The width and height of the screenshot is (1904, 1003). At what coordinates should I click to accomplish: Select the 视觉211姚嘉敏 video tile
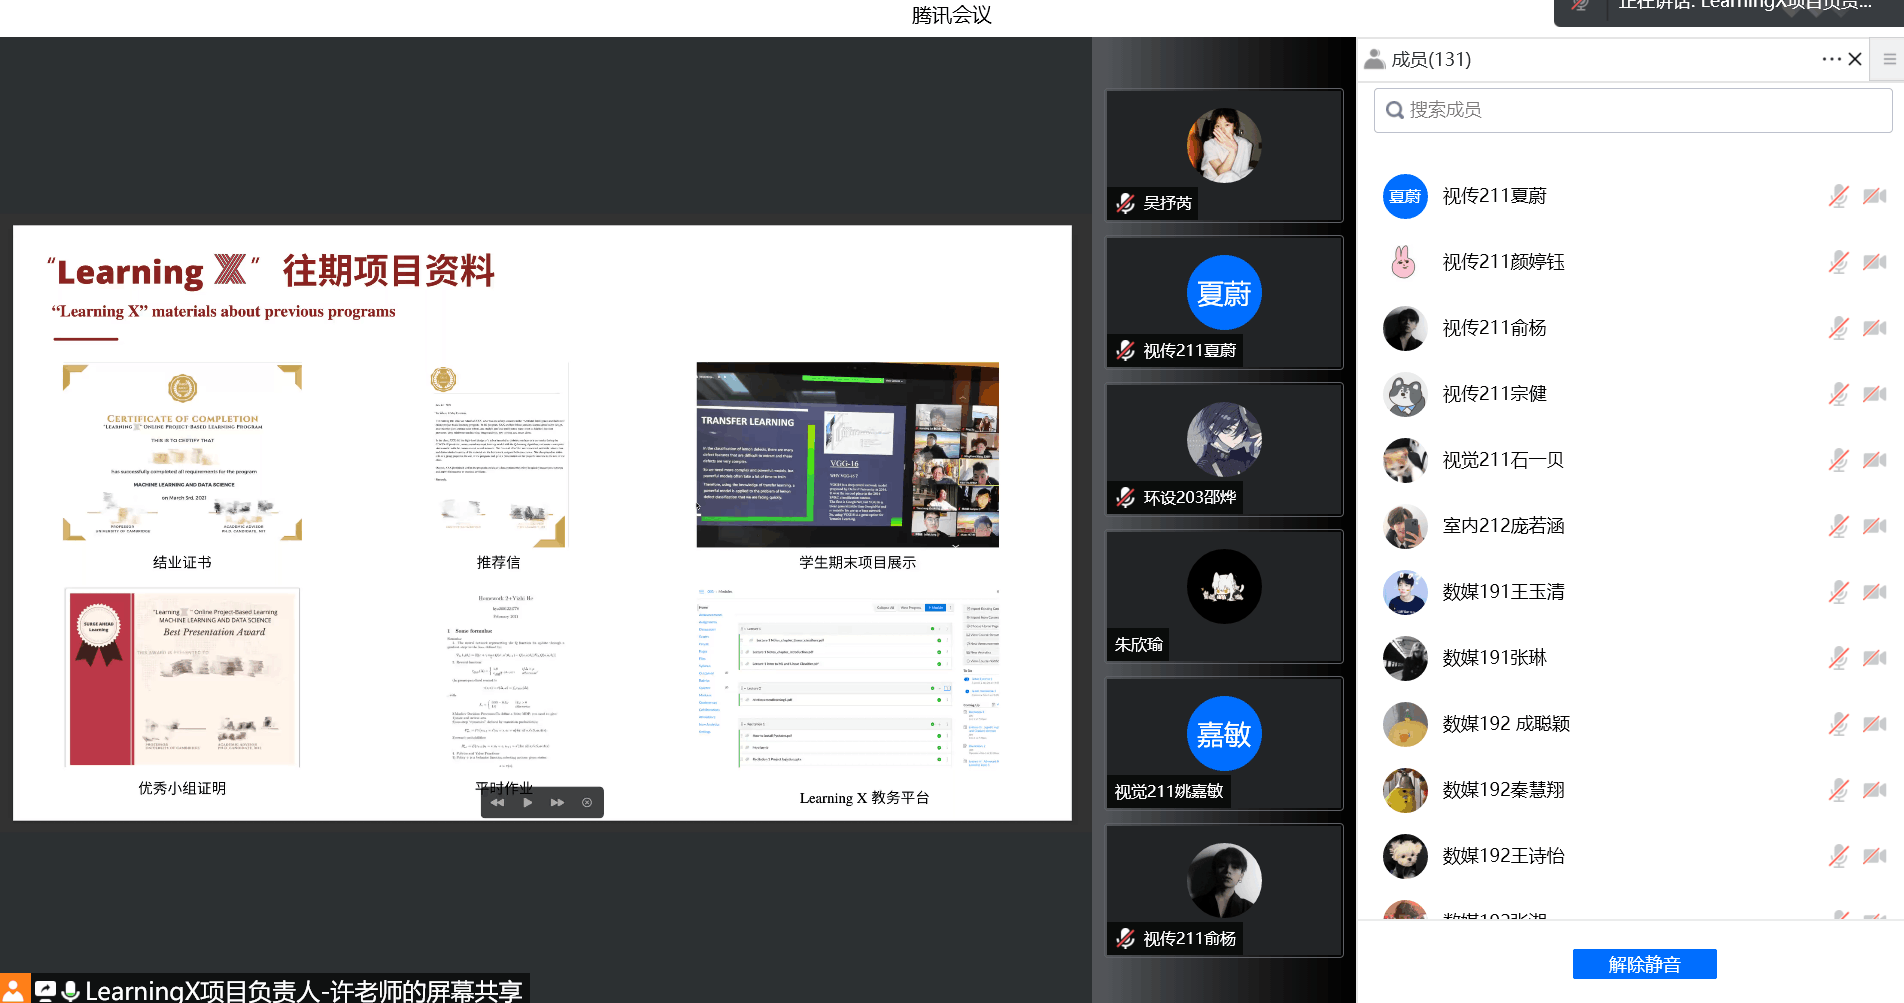tap(1224, 743)
